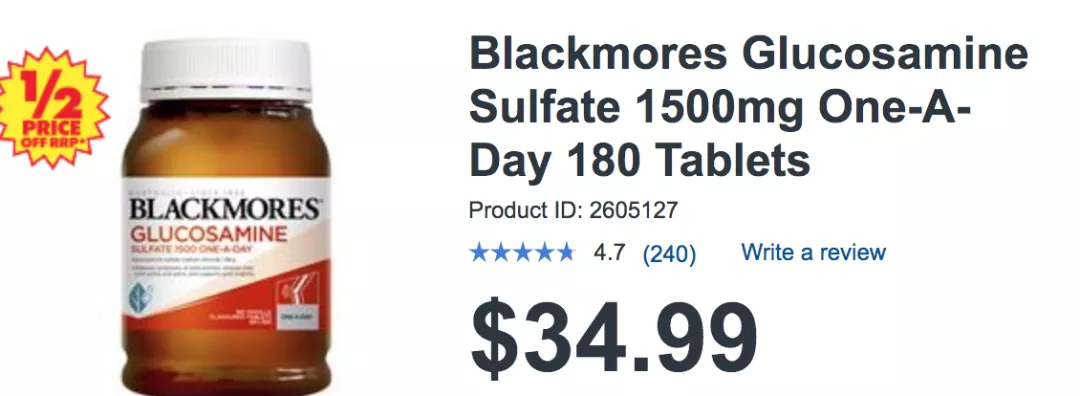Click the first blue rating star
1080x396 pixels.
click(479, 253)
